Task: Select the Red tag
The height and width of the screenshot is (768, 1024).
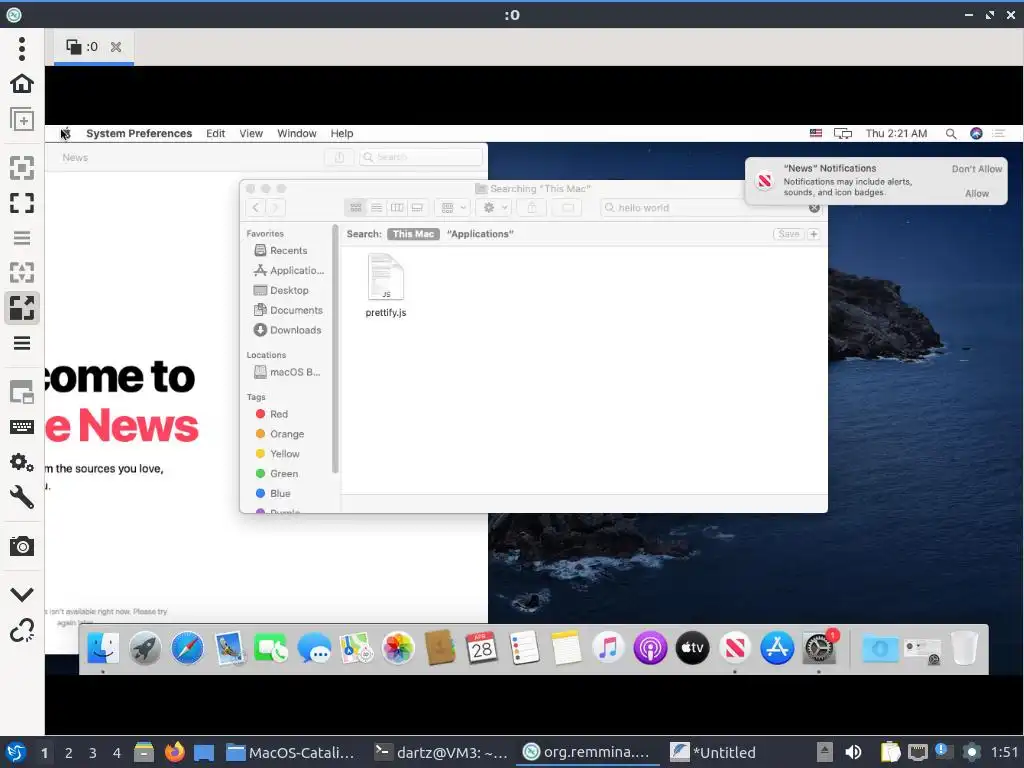Action: pos(272,414)
